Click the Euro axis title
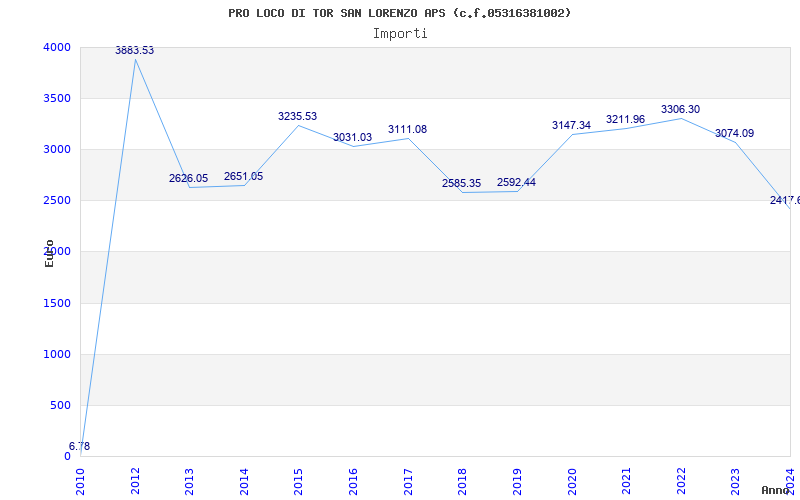The height and width of the screenshot is (500, 800). pyautogui.click(x=49, y=253)
